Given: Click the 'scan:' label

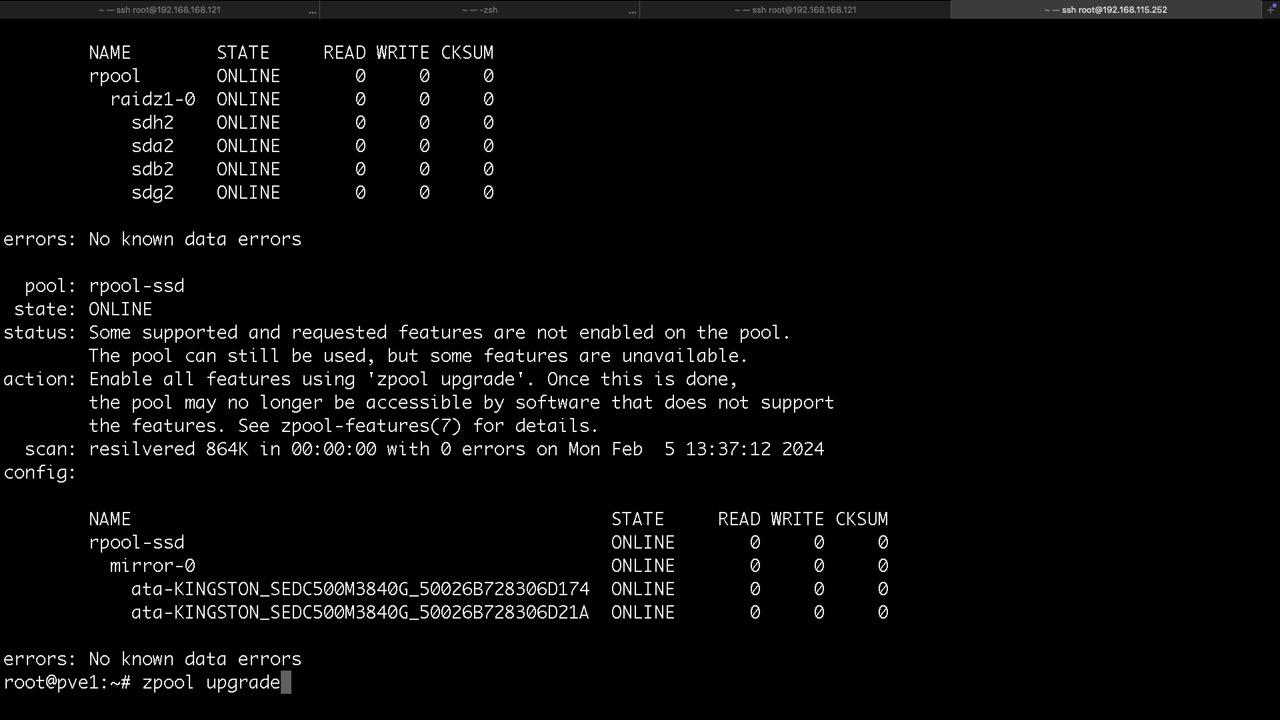Looking at the screenshot, I should pos(50,449).
